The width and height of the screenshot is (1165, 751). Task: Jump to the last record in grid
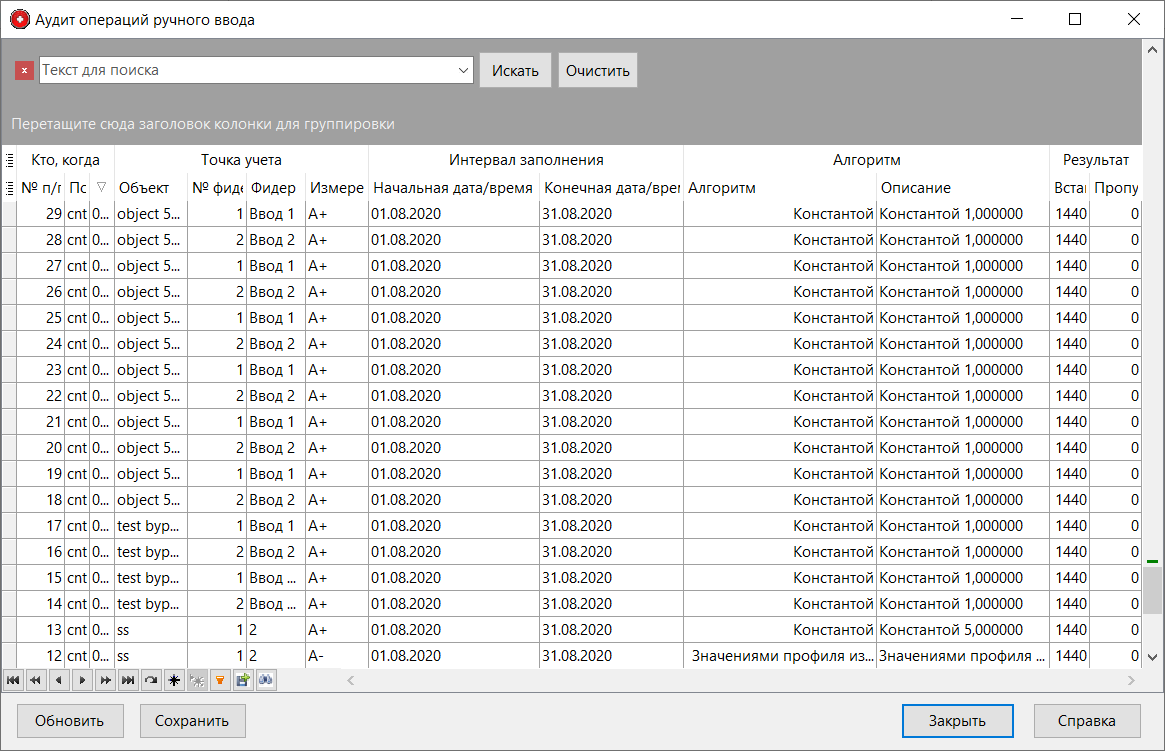pos(128,680)
